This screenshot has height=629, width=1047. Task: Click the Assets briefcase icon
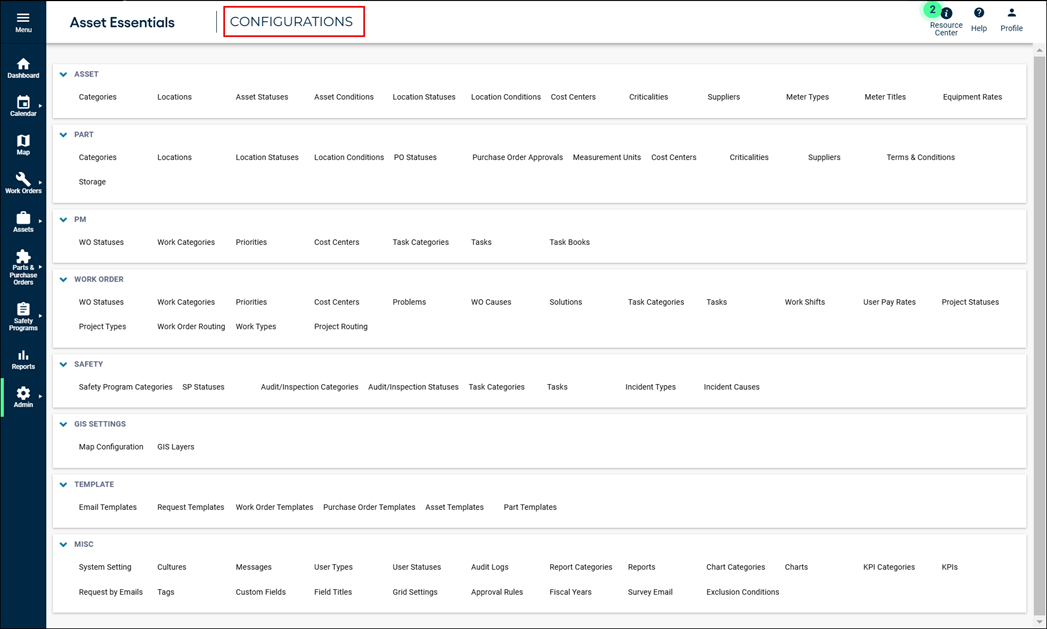point(23,218)
